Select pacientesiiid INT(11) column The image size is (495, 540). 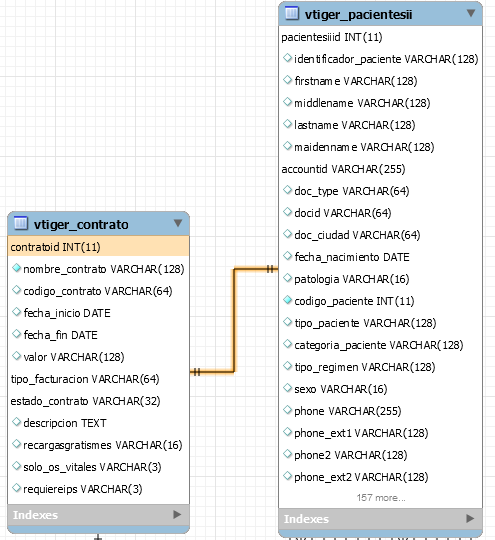(x=332, y=37)
